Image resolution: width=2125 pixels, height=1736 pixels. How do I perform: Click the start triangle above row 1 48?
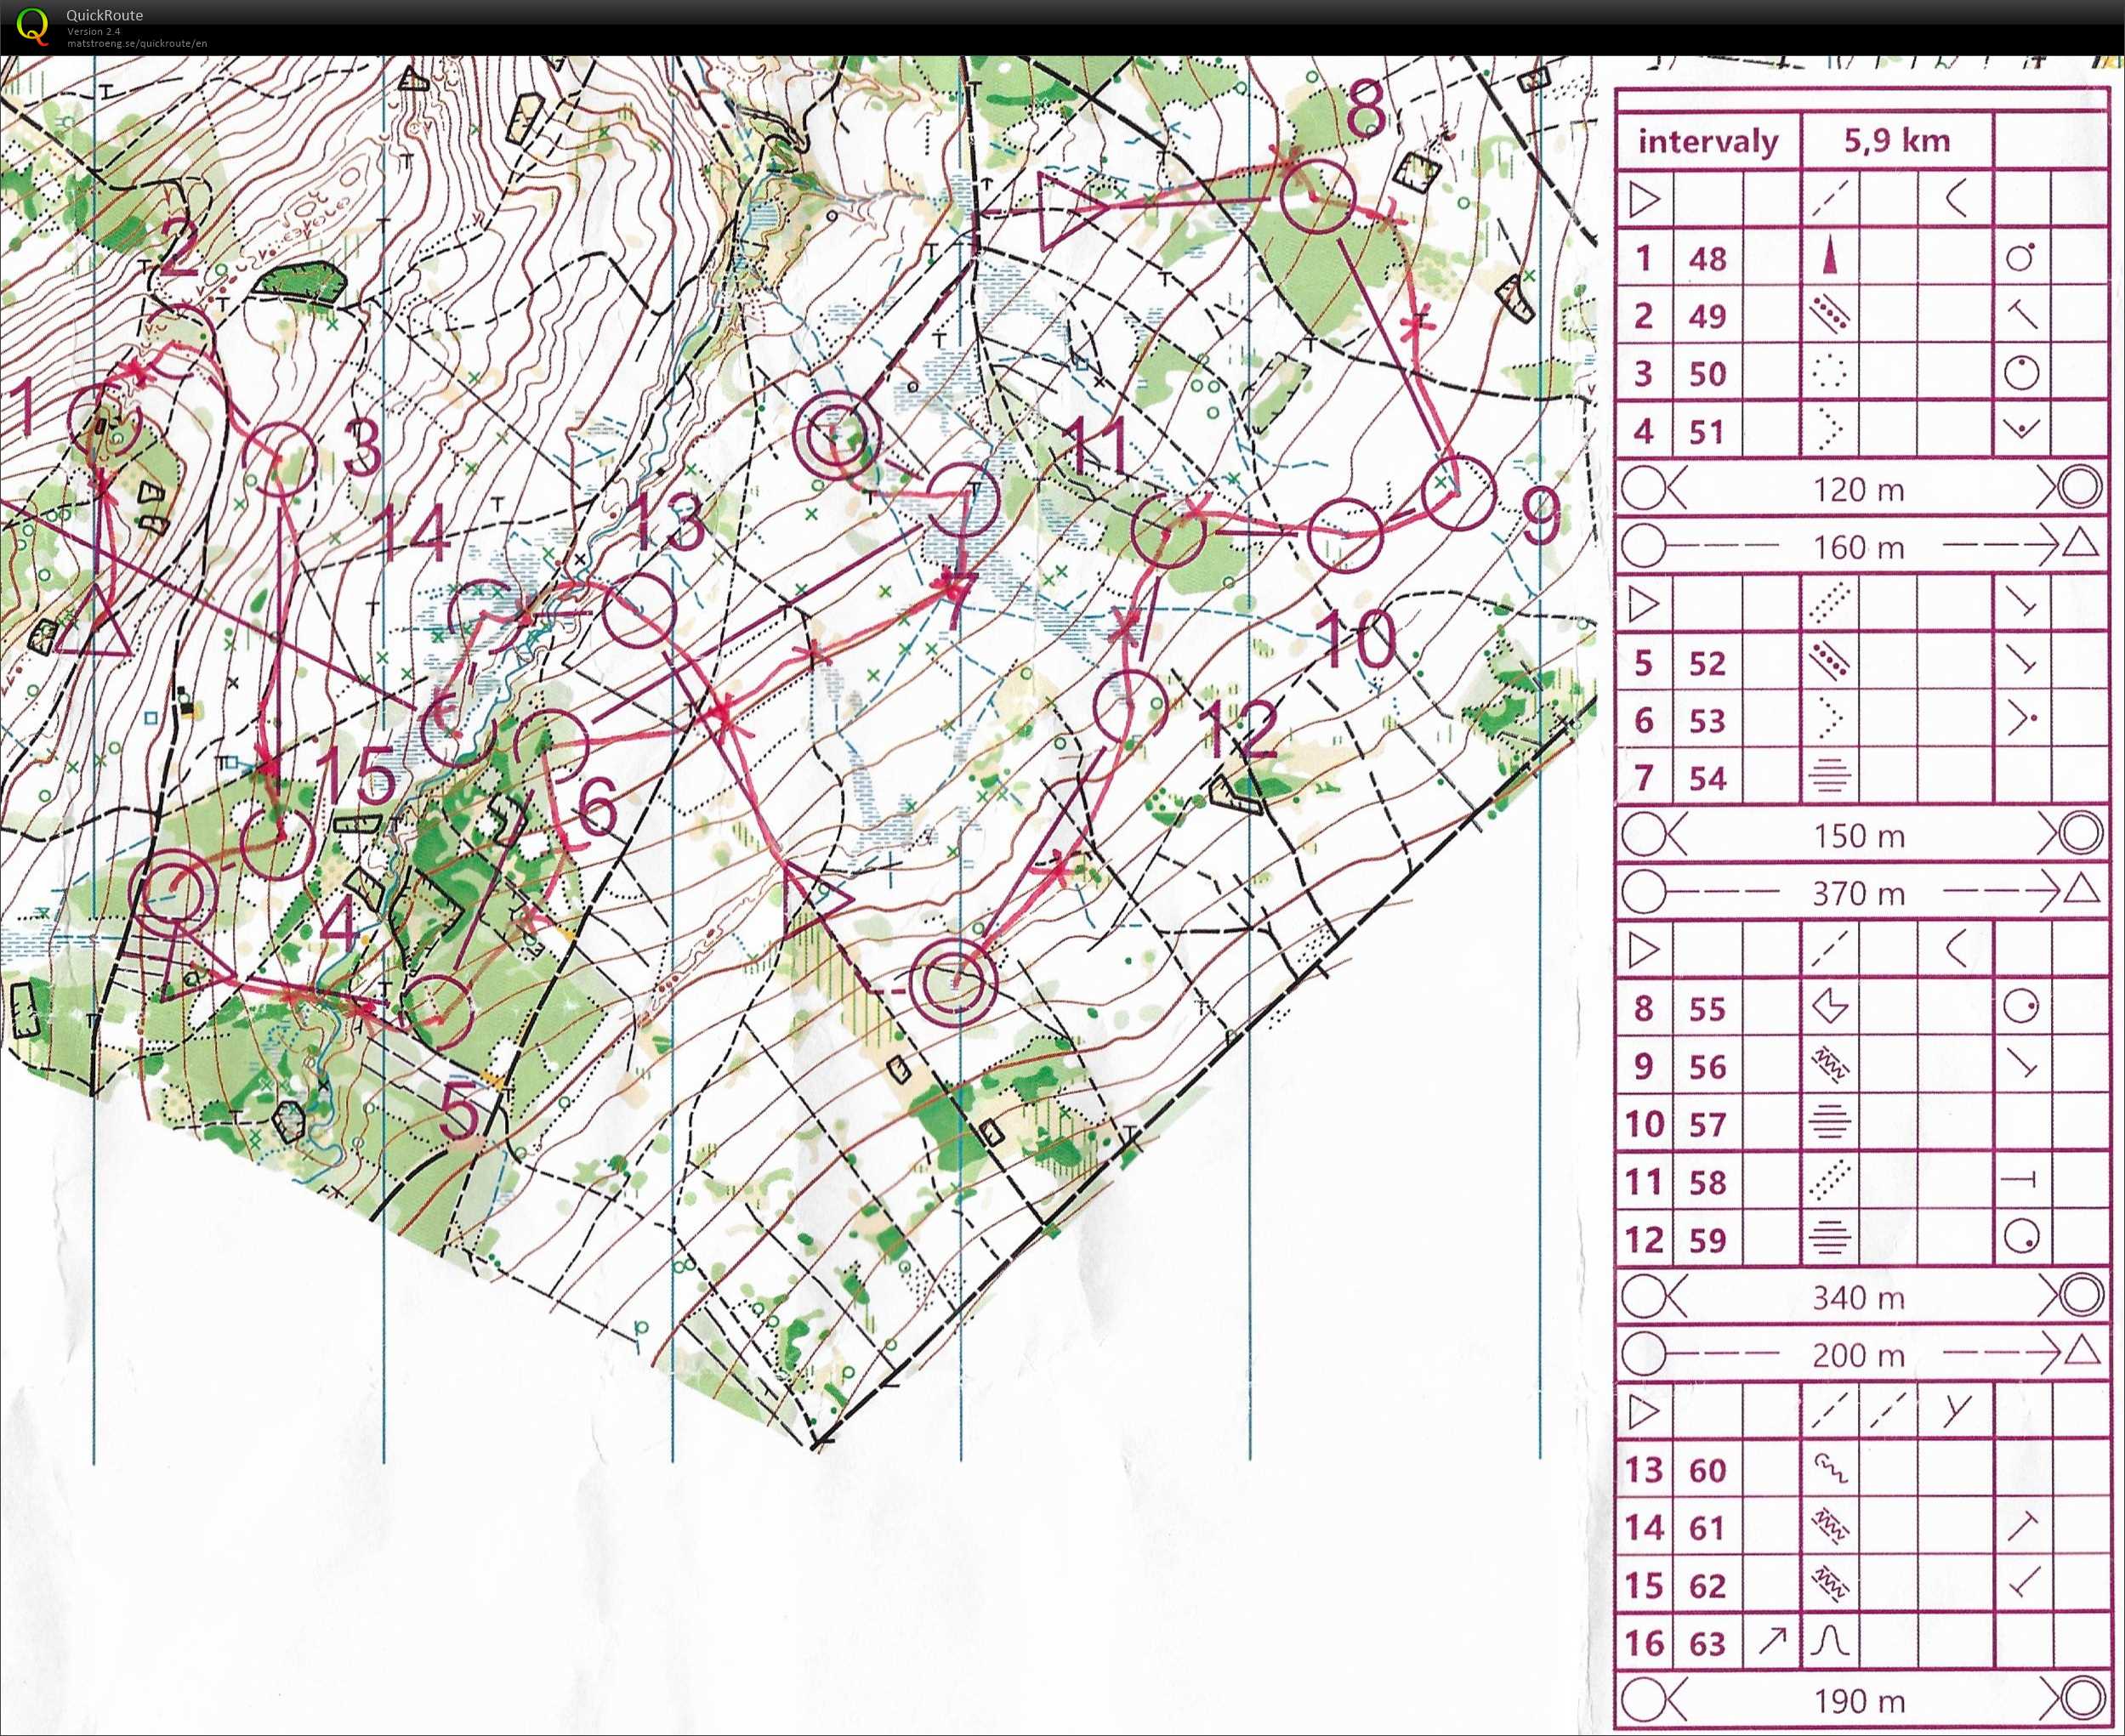click(1645, 199)
